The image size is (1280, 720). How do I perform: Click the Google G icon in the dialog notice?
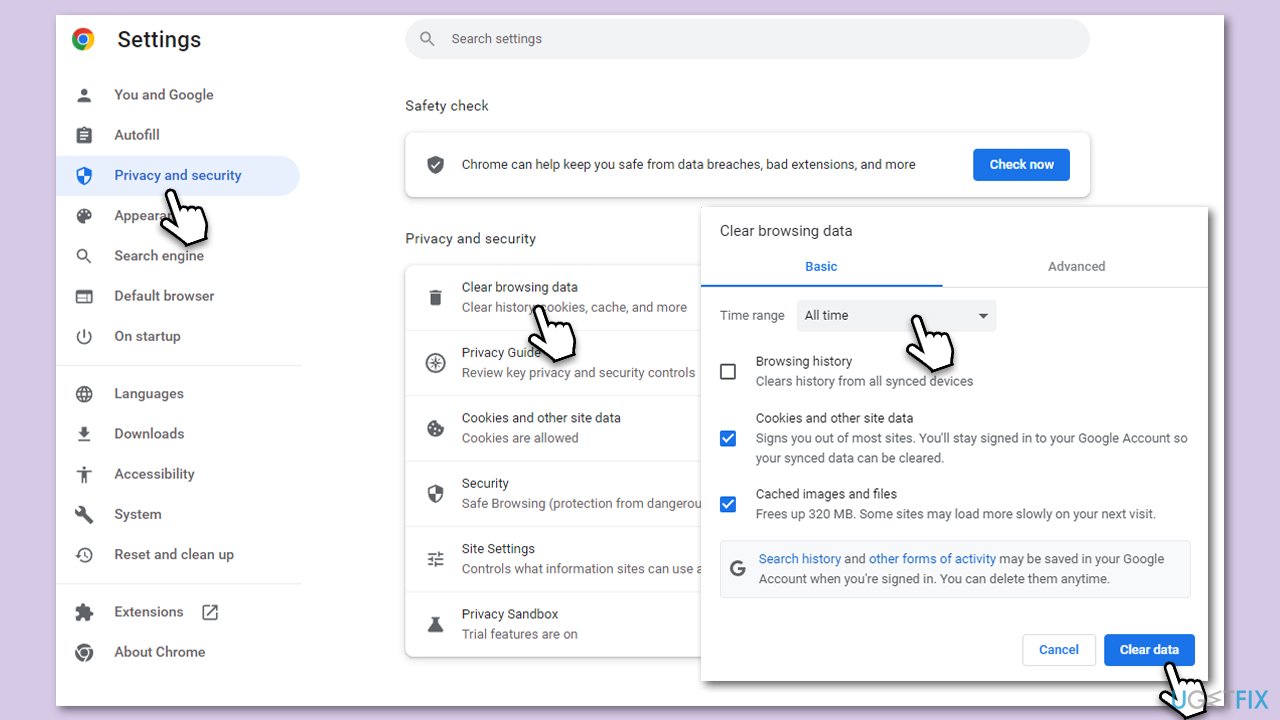point(738,569)
